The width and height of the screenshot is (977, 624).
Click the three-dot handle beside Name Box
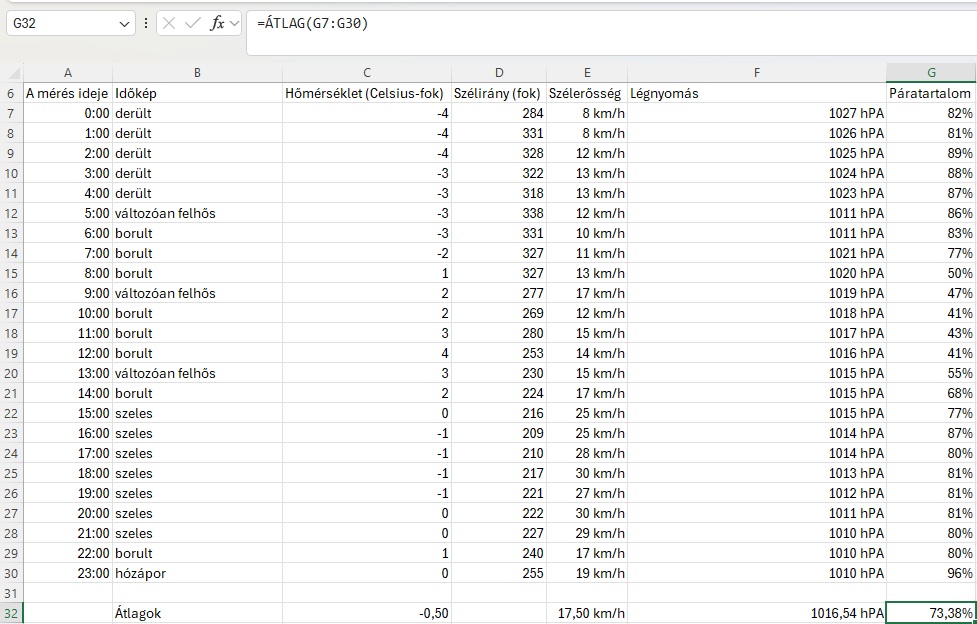(146, 24)
